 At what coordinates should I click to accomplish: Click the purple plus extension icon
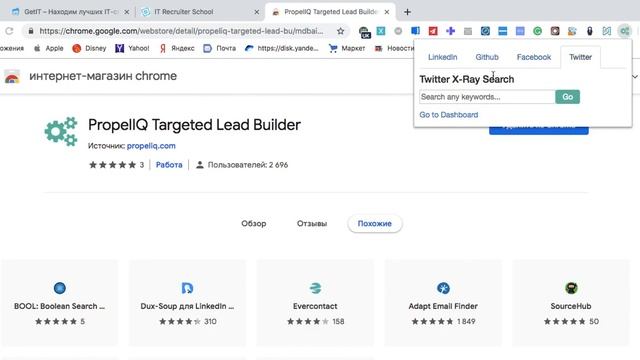(x=451, y=31)
